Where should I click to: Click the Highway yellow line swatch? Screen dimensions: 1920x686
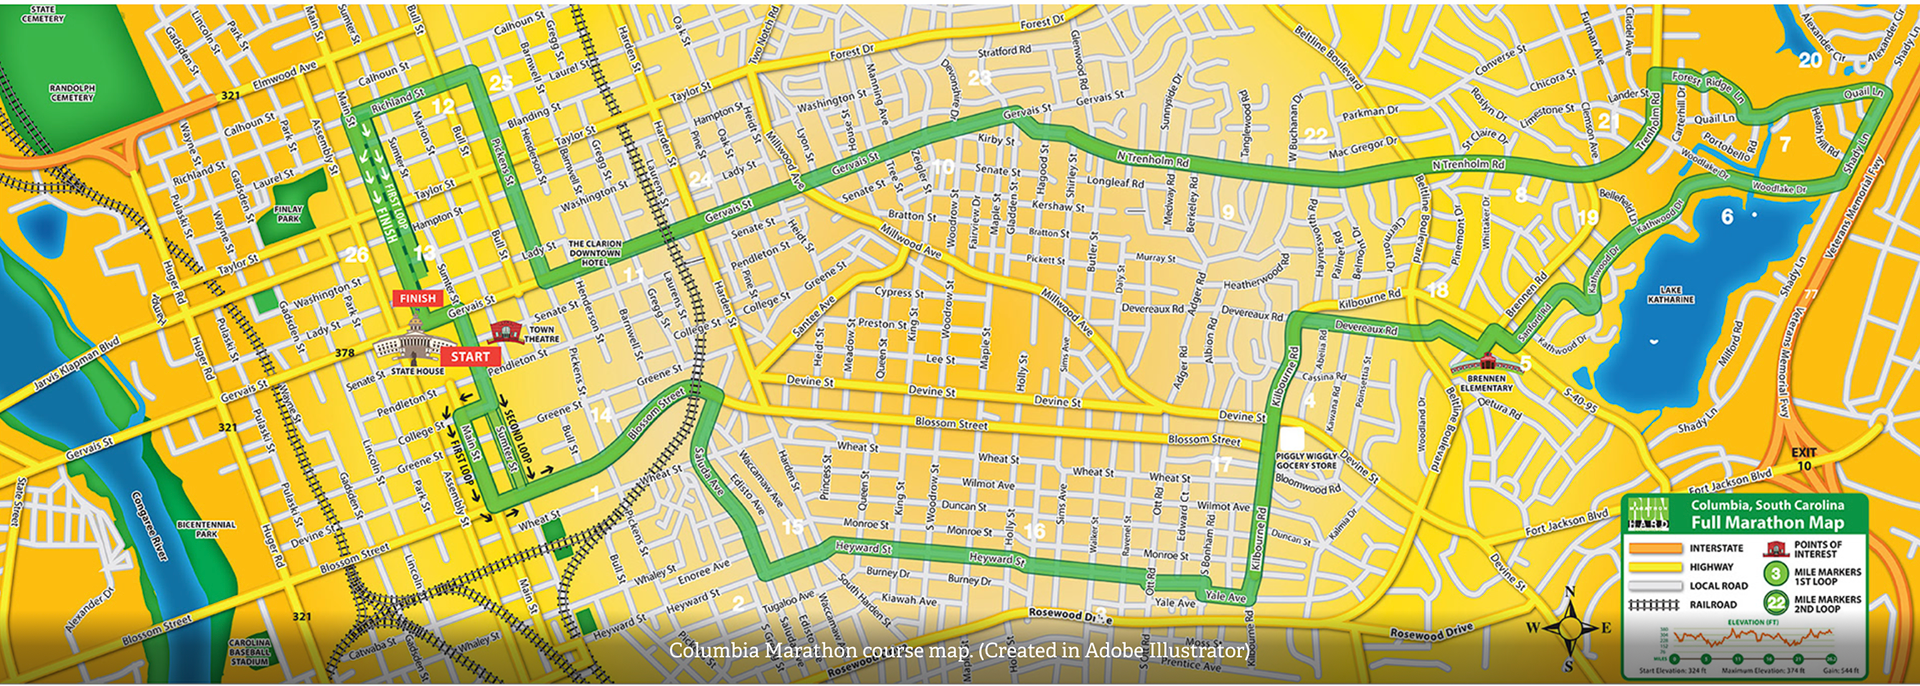click(x=1655, y=567)
